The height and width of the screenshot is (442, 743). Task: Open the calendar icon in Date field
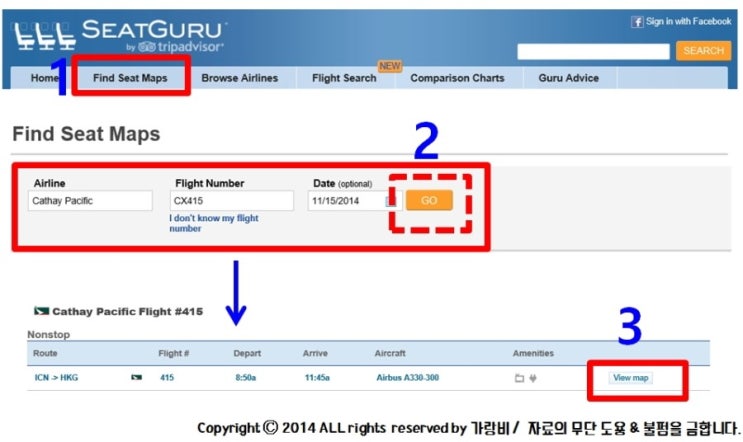pyautogui.click(x=390, y=201)
